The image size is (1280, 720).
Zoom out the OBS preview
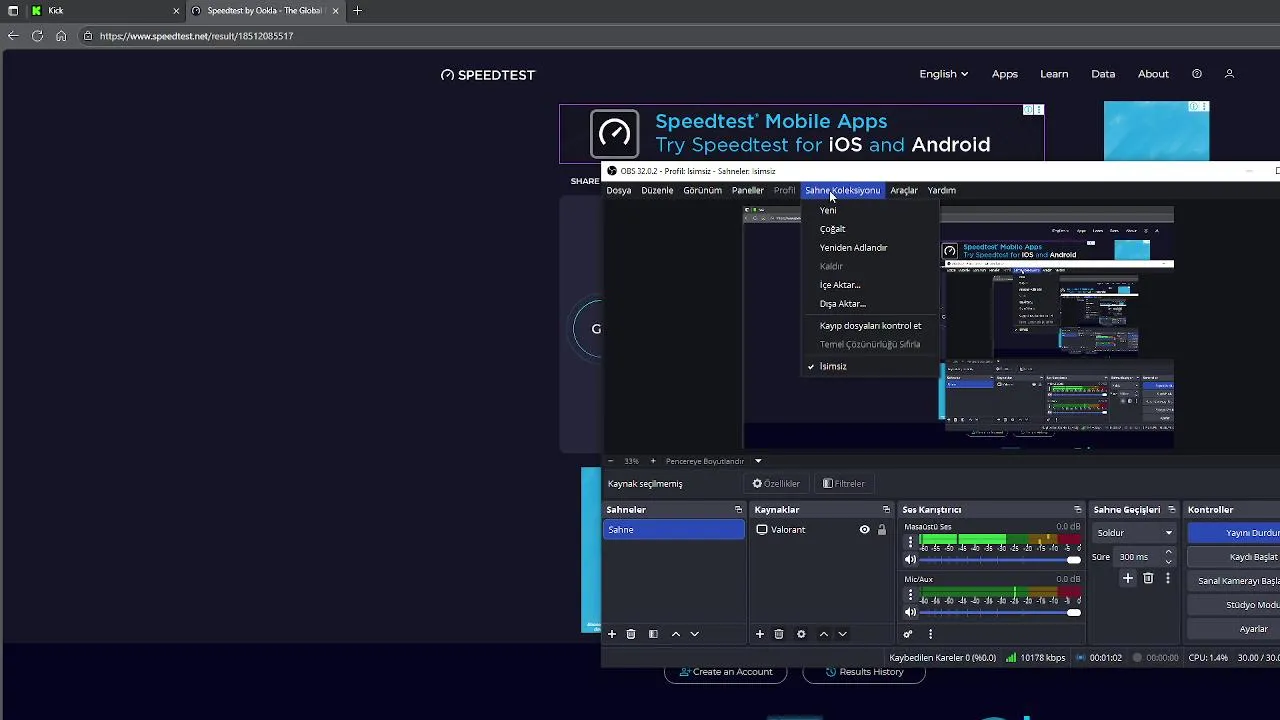pos(611,461)
